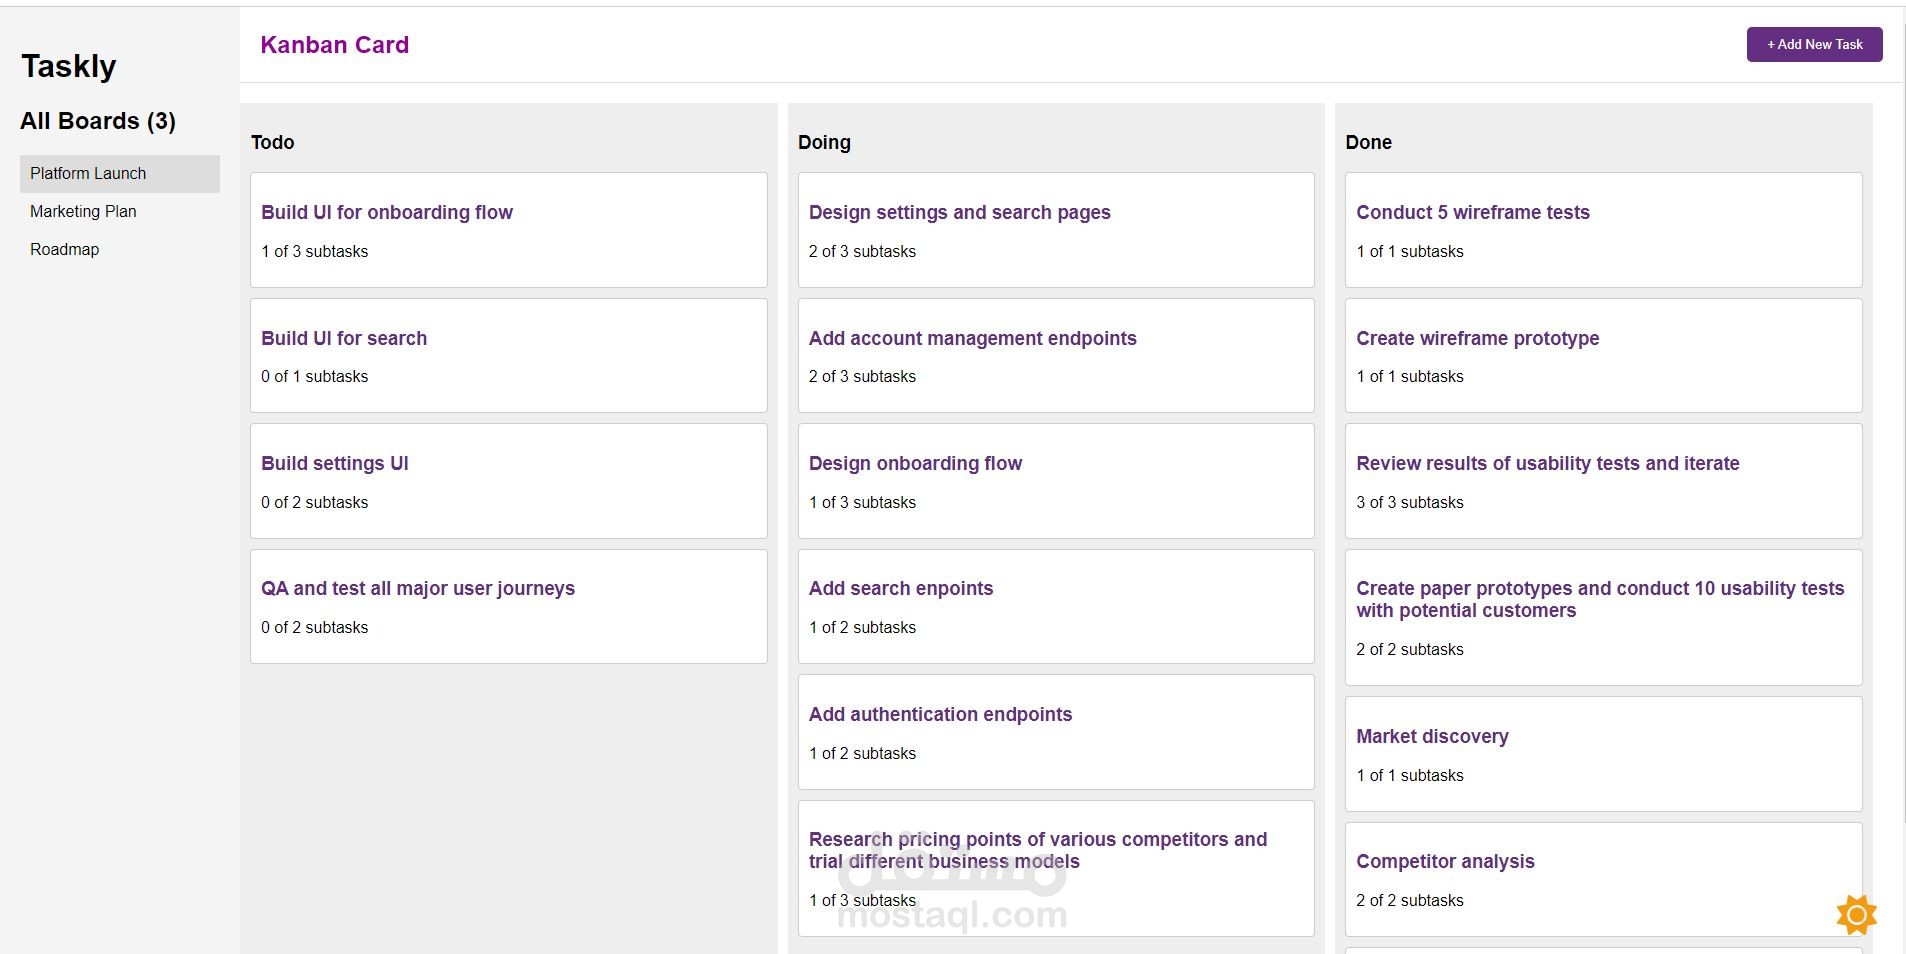Open Add authentication endpoints card

1055,732
